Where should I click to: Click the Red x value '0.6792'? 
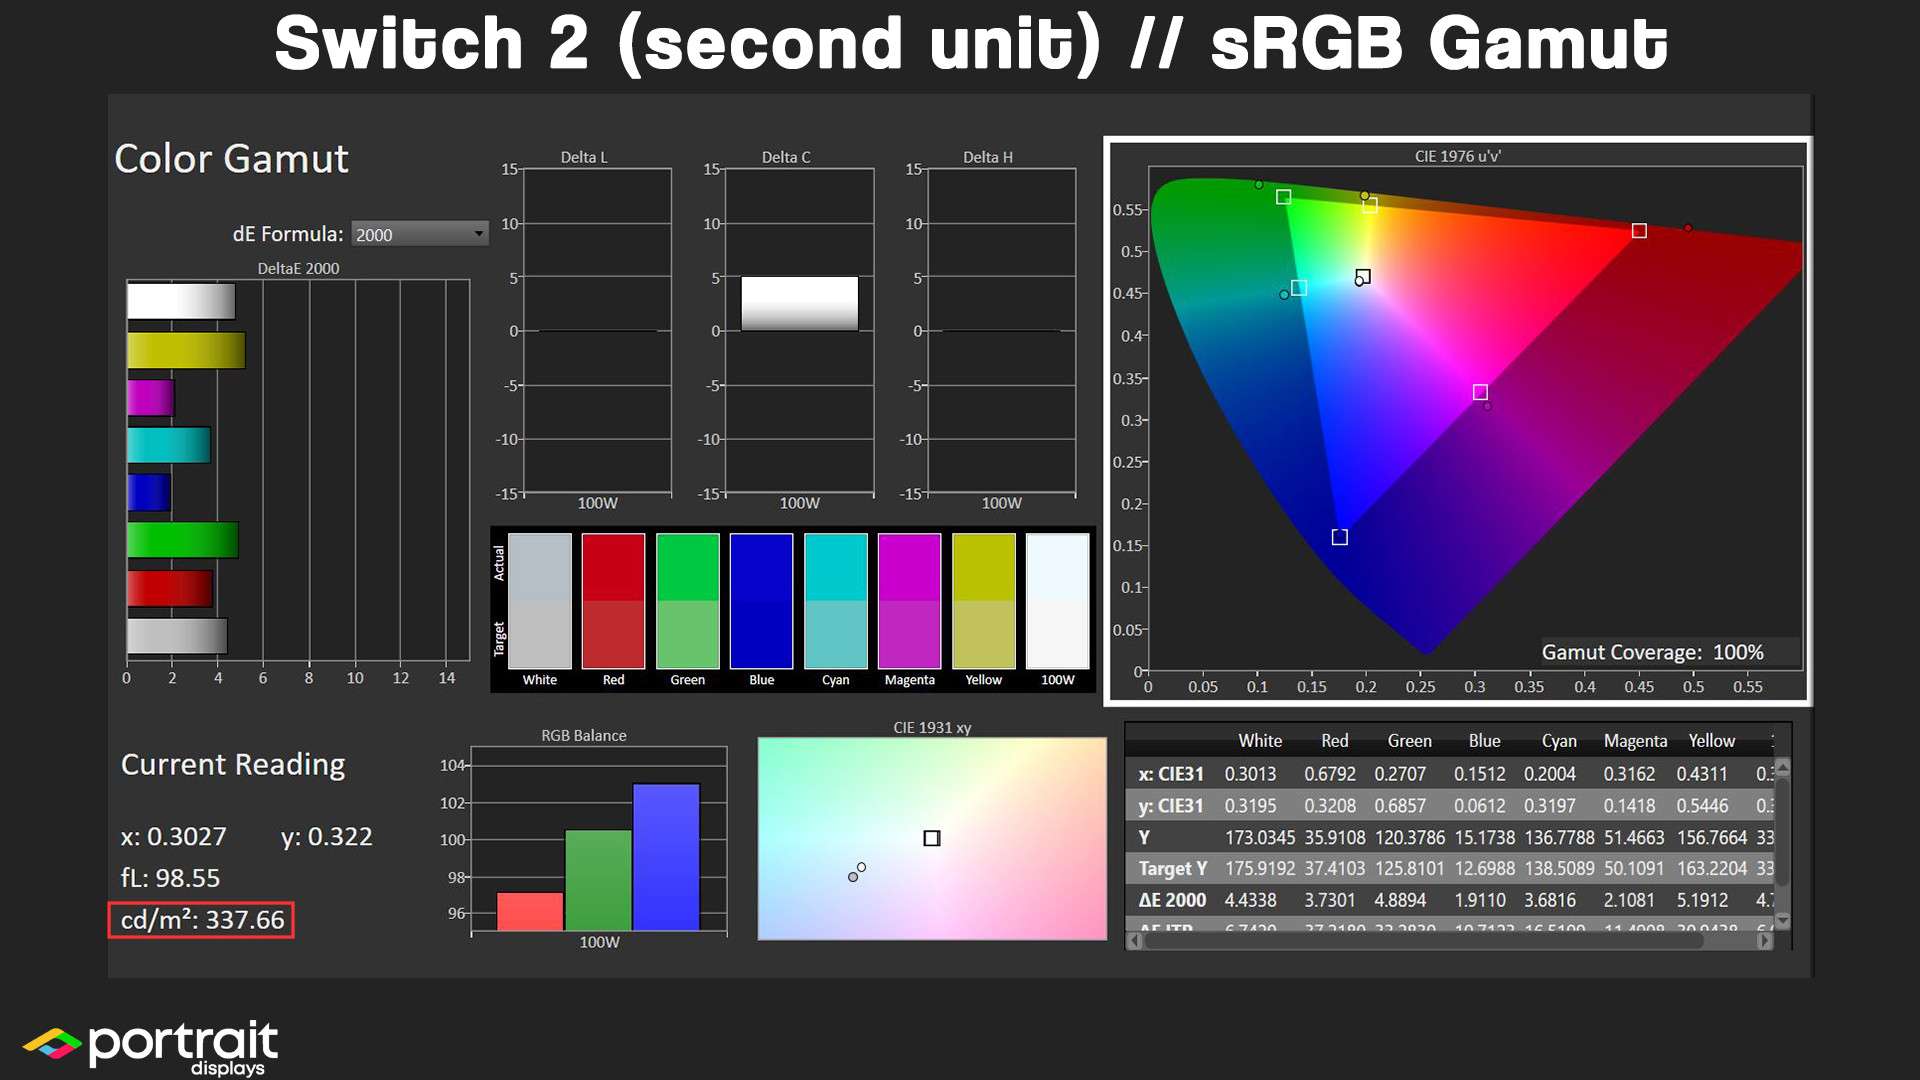[1330, 774]
